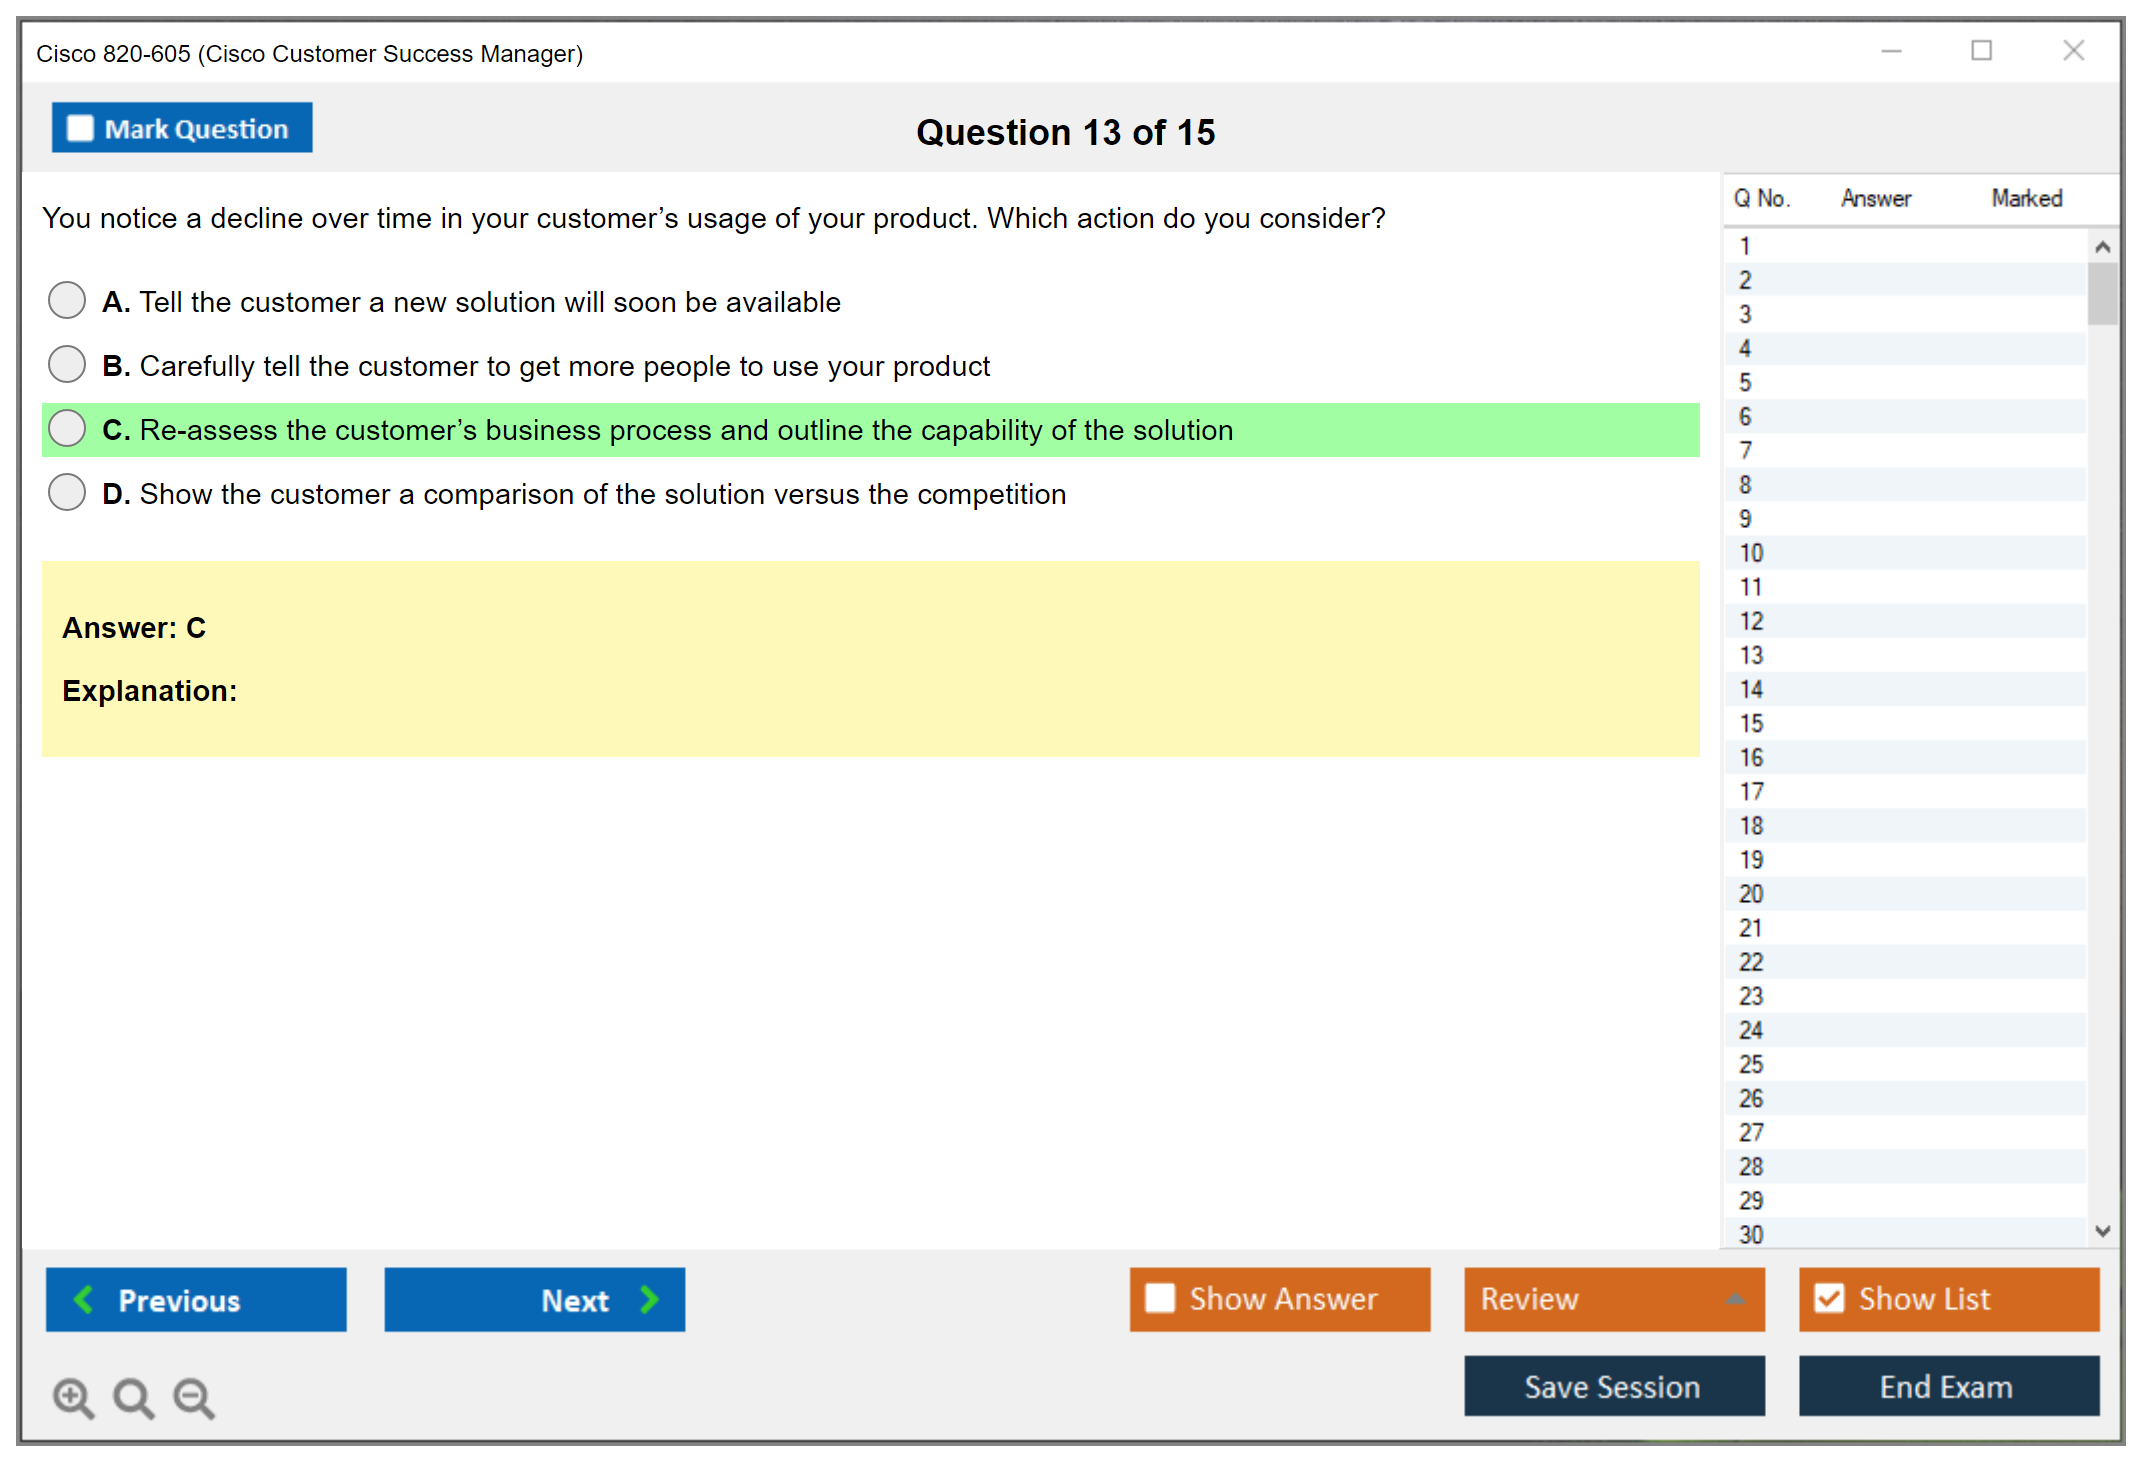Click the Answer column header

[1875, 198]
